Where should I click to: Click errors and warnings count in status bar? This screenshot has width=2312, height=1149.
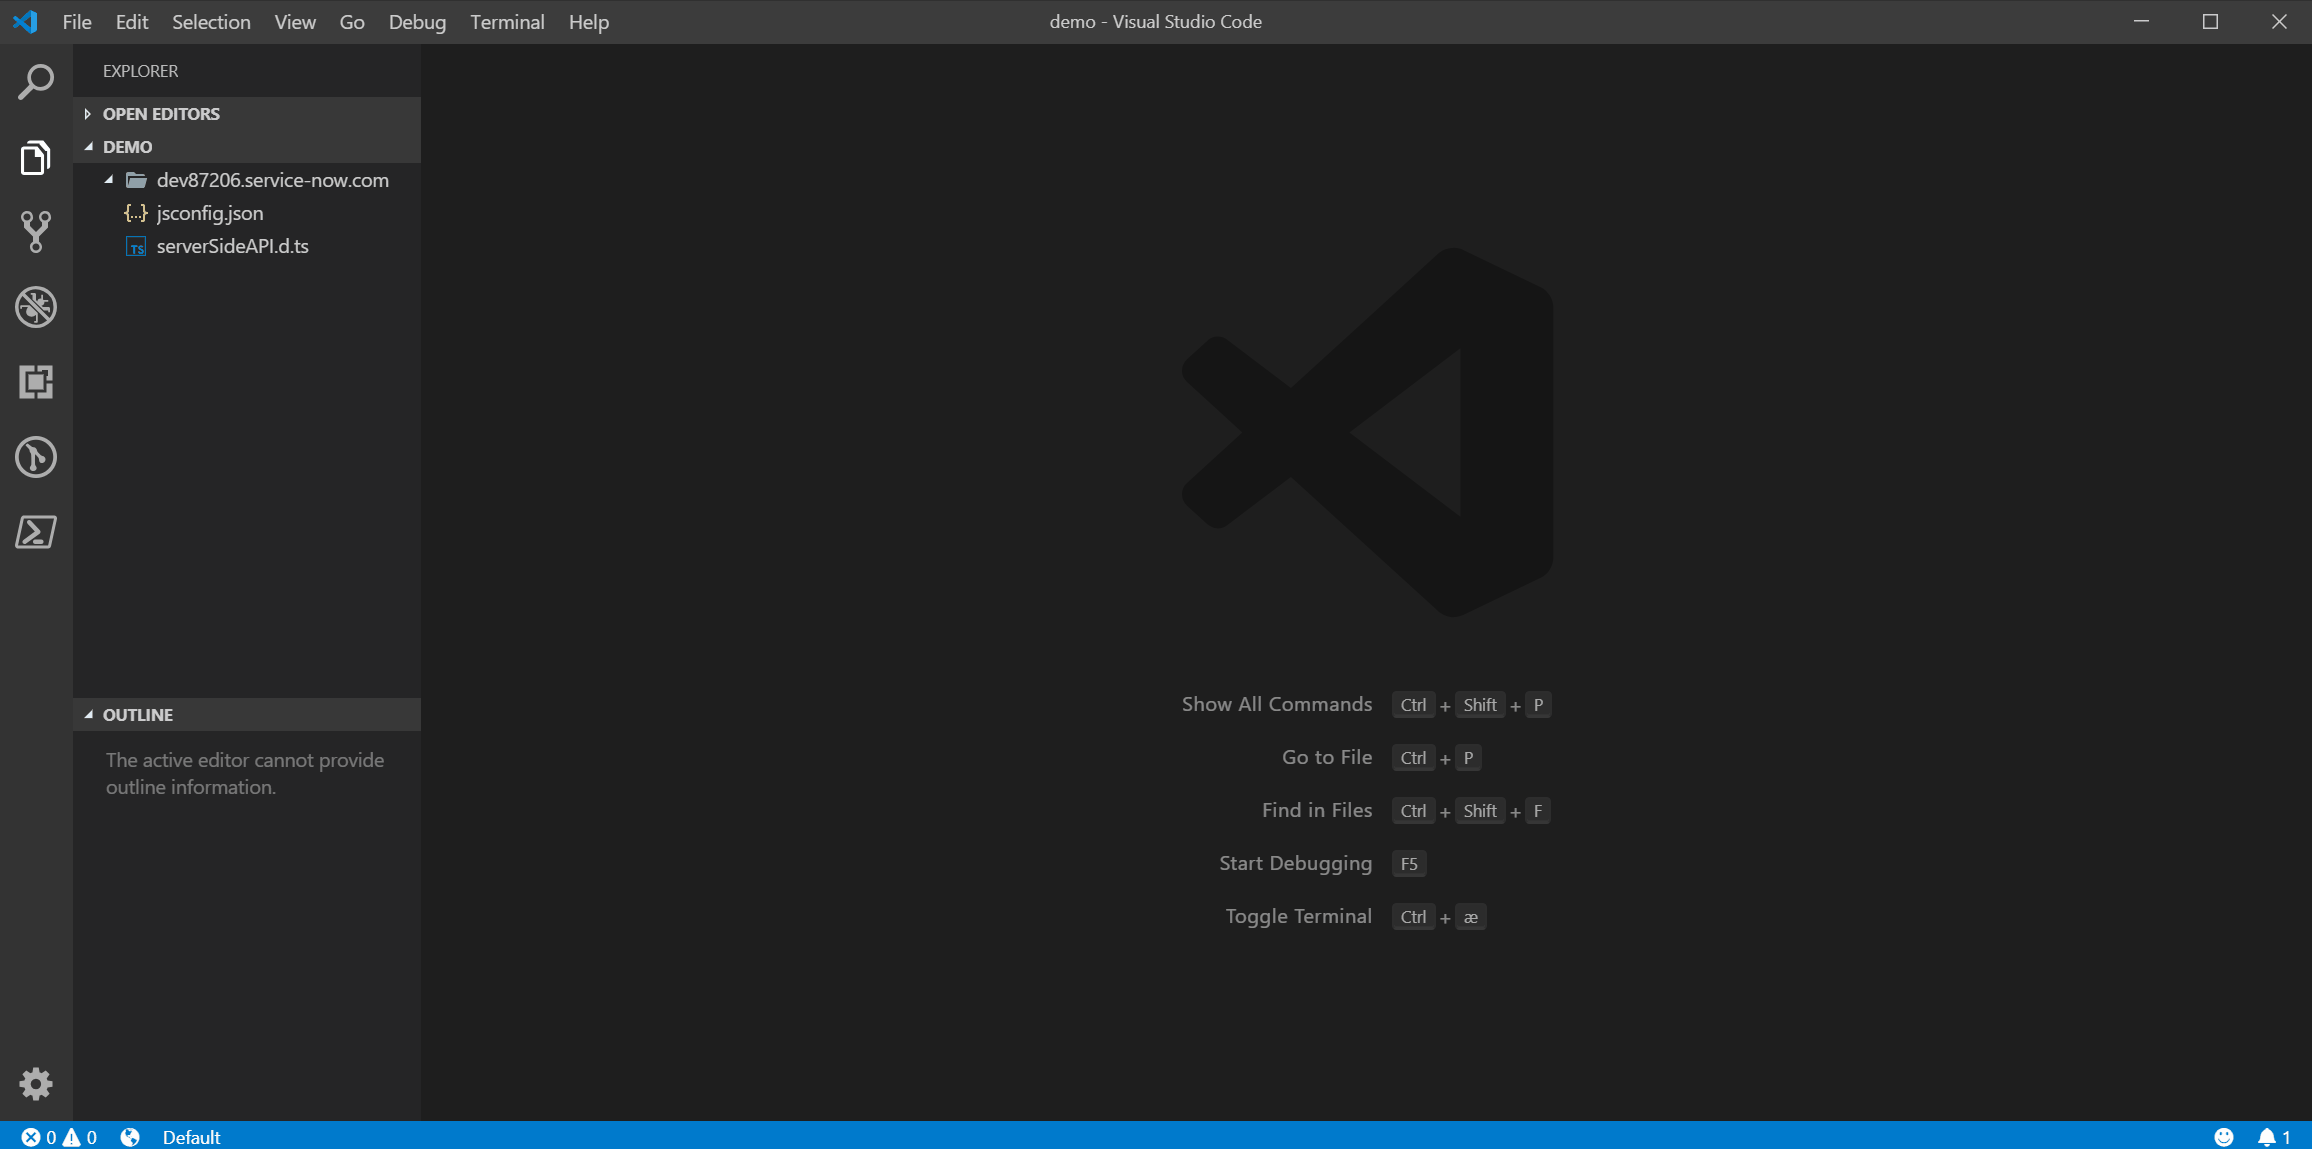click(59, 1137)
